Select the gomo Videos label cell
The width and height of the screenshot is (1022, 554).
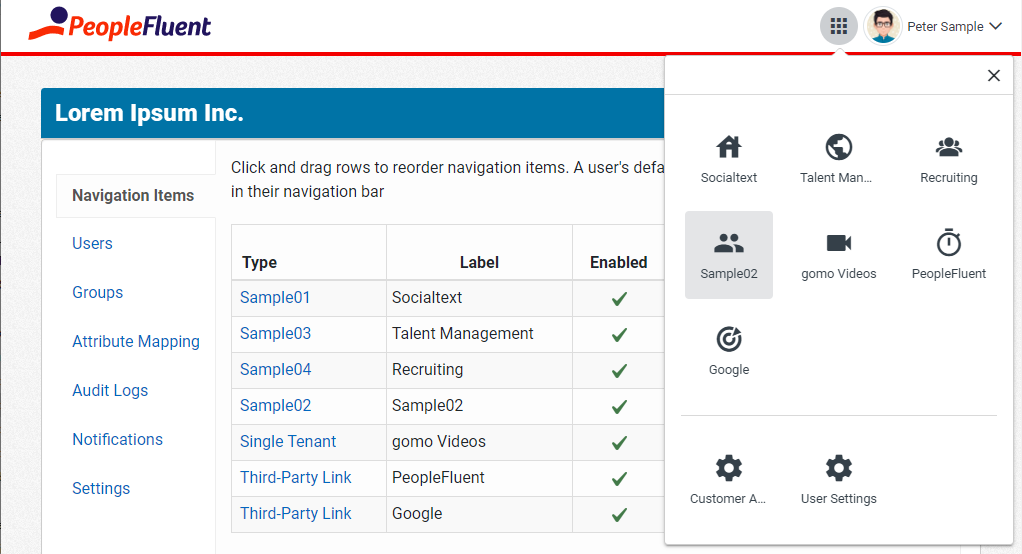pyautogui.click(x=479, y=442)
